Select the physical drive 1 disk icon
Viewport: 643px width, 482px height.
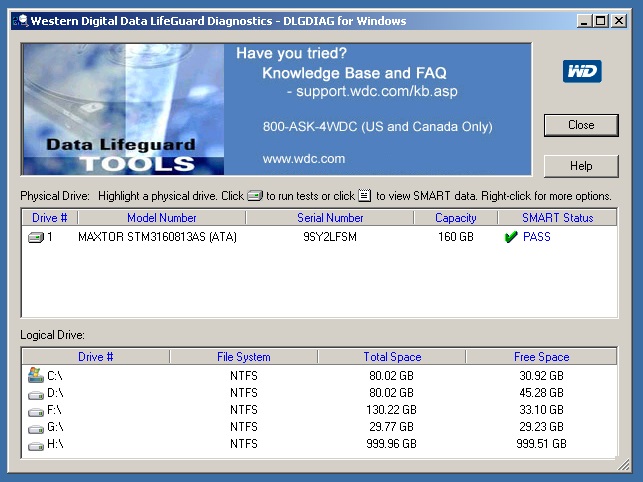(36, 237)
